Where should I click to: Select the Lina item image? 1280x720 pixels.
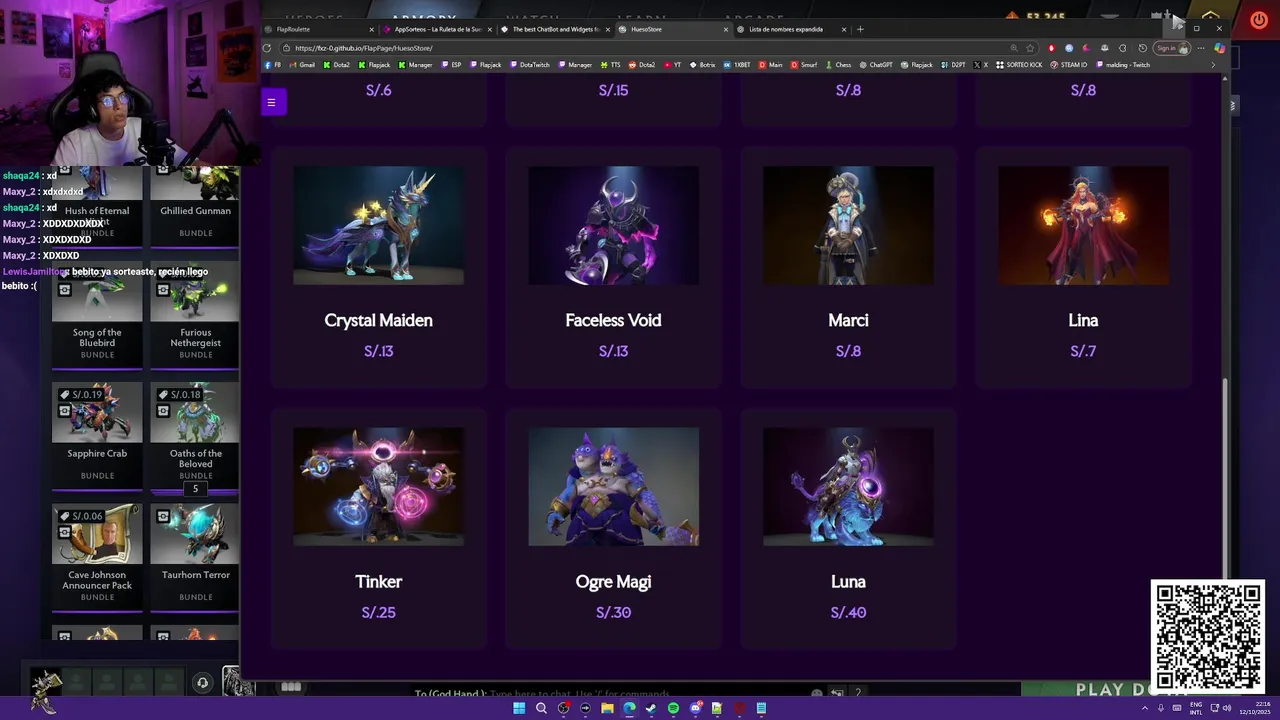click(x=1083, y=225)
